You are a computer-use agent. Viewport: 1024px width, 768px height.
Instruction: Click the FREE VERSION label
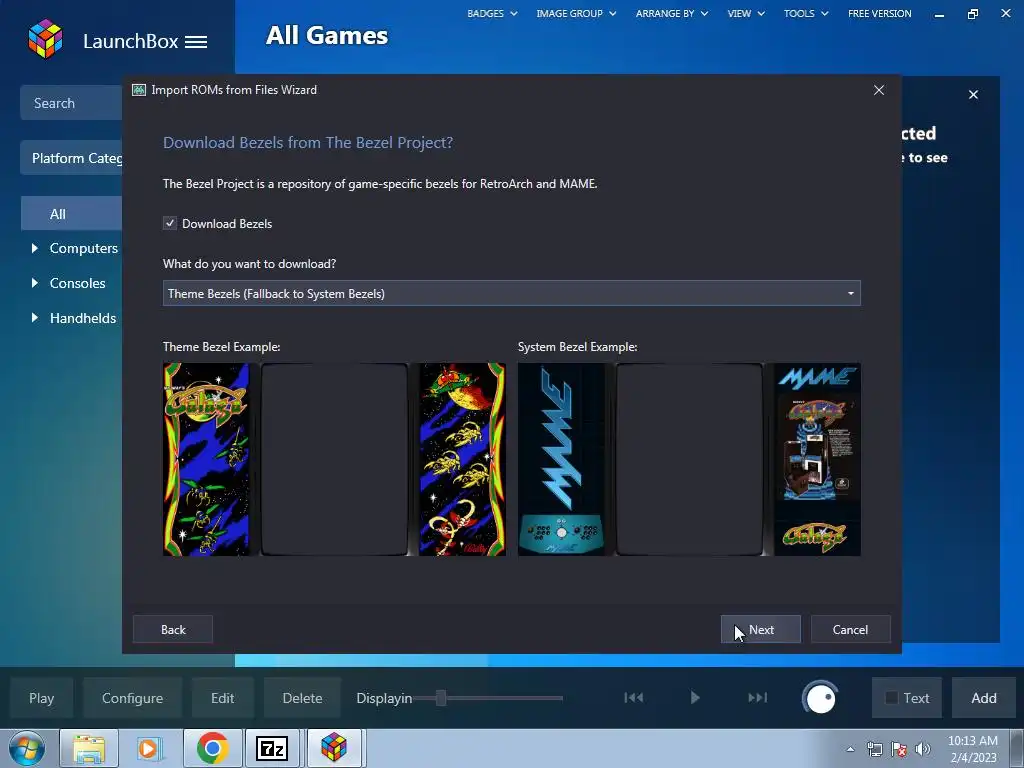click(x=880, y=13)
